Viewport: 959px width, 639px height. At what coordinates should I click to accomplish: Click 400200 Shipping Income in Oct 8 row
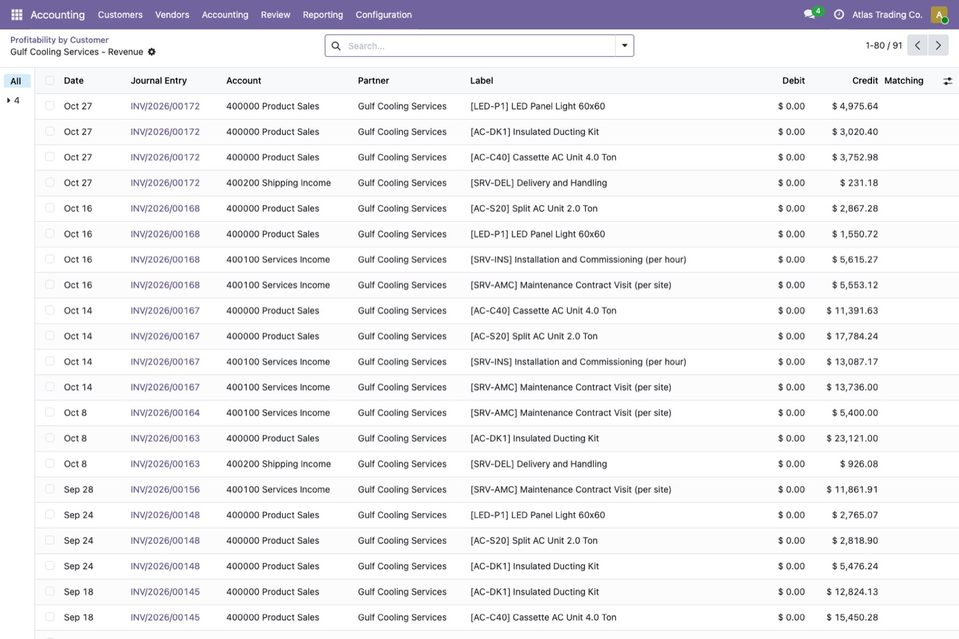click(x=278, y=464)
